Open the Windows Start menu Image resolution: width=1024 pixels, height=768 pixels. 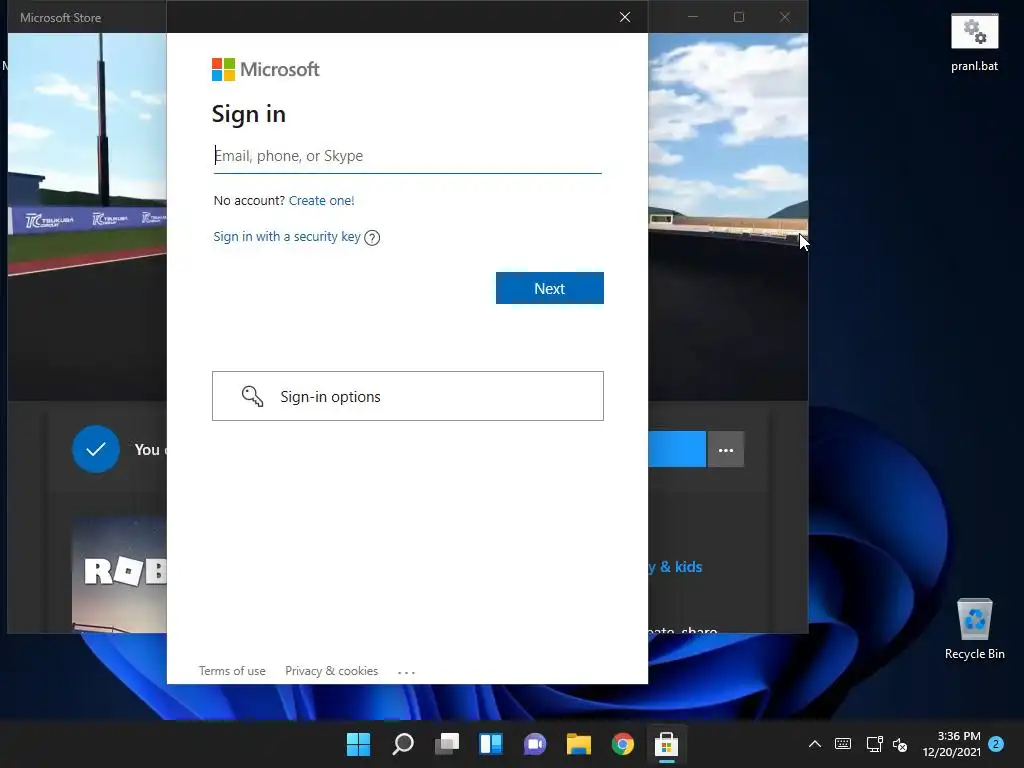coord(358,744)
